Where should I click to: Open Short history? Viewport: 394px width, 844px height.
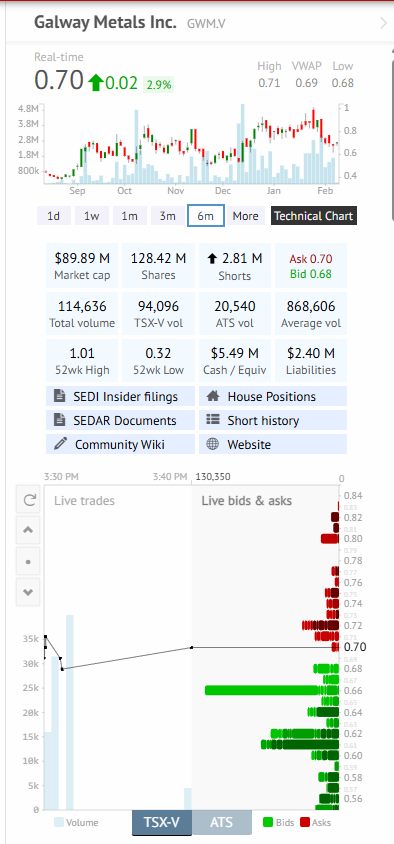point(273,420)
